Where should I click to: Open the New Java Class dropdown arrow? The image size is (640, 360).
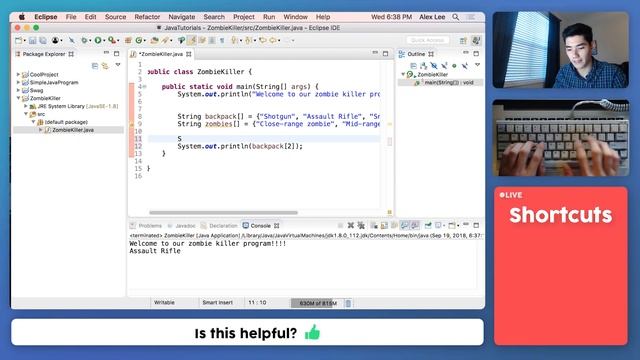145,41
